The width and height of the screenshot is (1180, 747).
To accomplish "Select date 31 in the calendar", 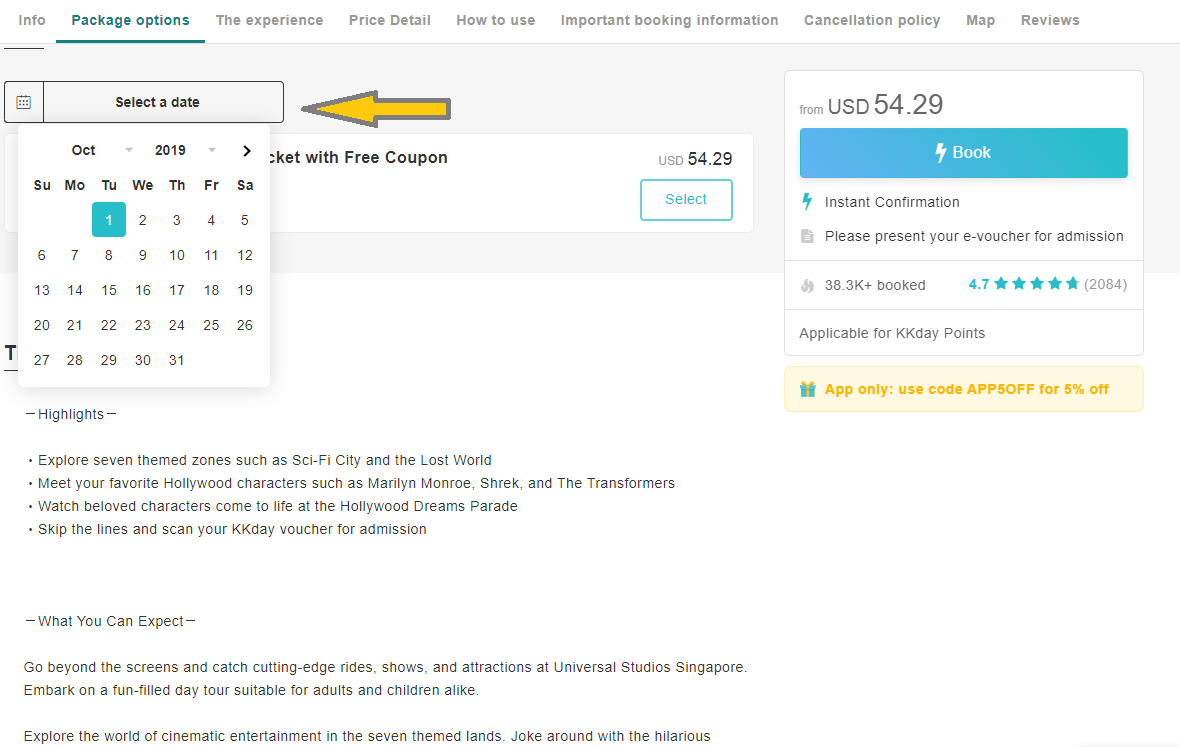I will [x=177, y=360].
